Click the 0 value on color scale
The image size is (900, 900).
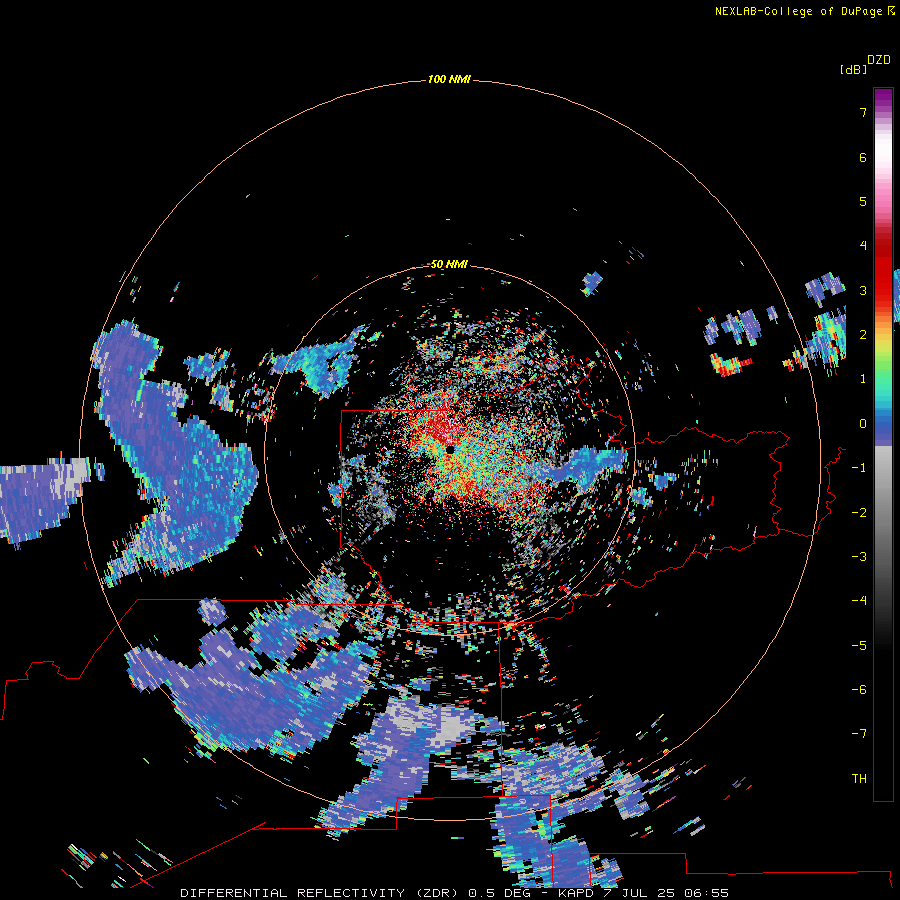[x=863, y=424]
